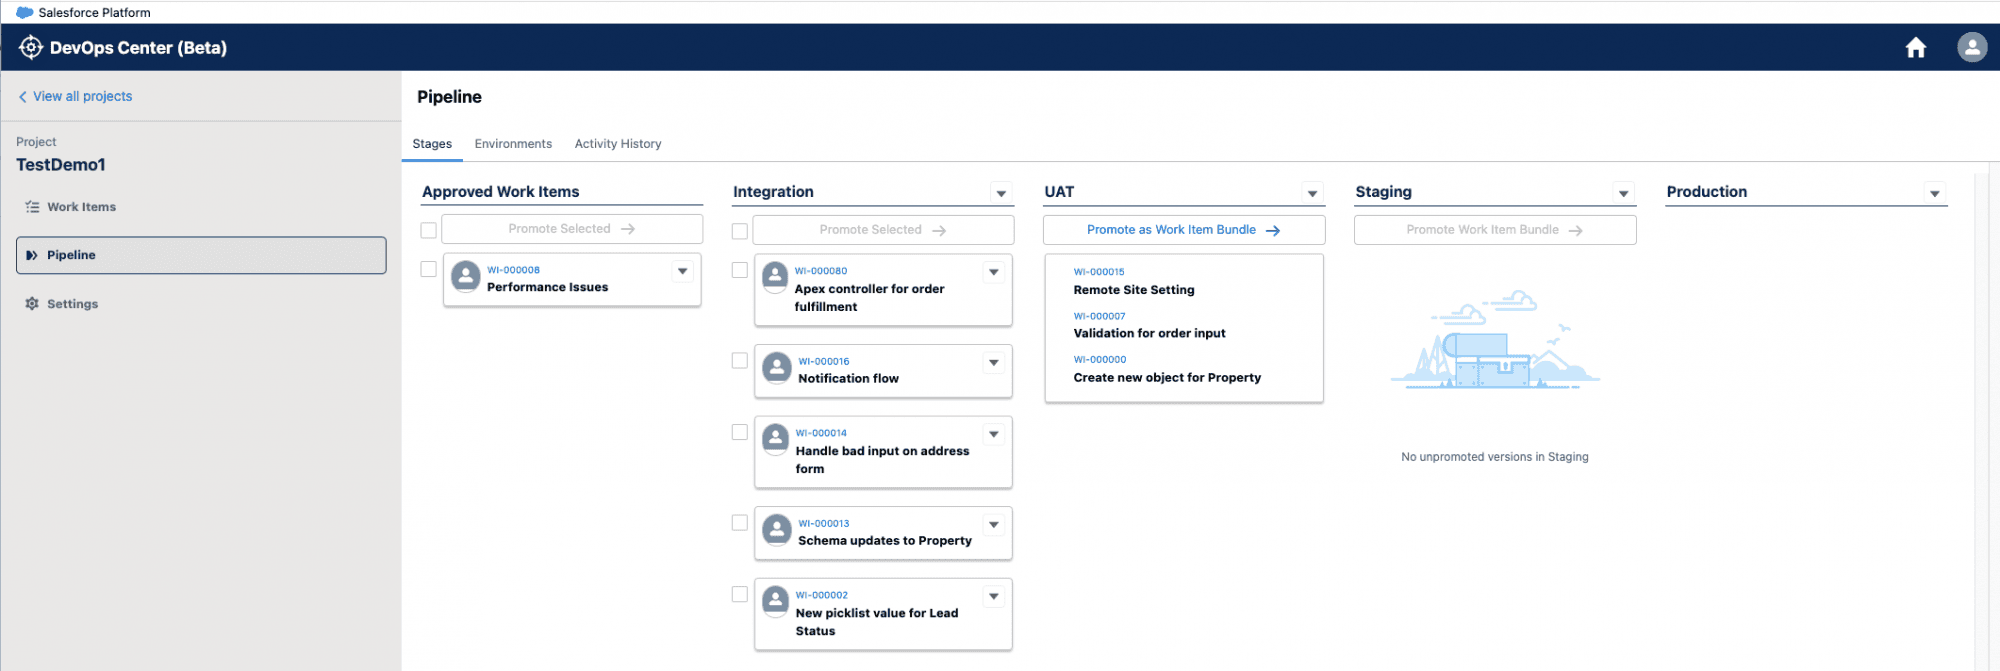Screen dimensions: 2000x671
Task: Open the WI-000008 work item link
Action: click(x=513, y=270)
